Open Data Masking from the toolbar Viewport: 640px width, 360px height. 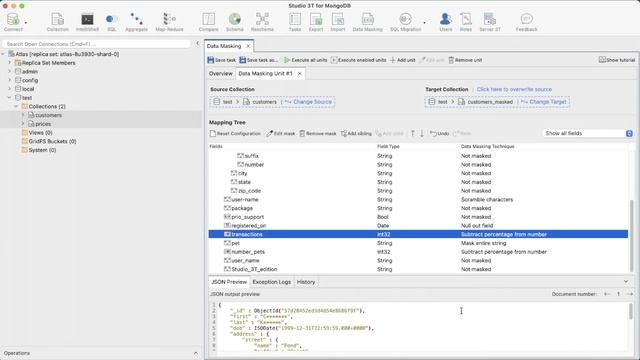coord(367,22)
